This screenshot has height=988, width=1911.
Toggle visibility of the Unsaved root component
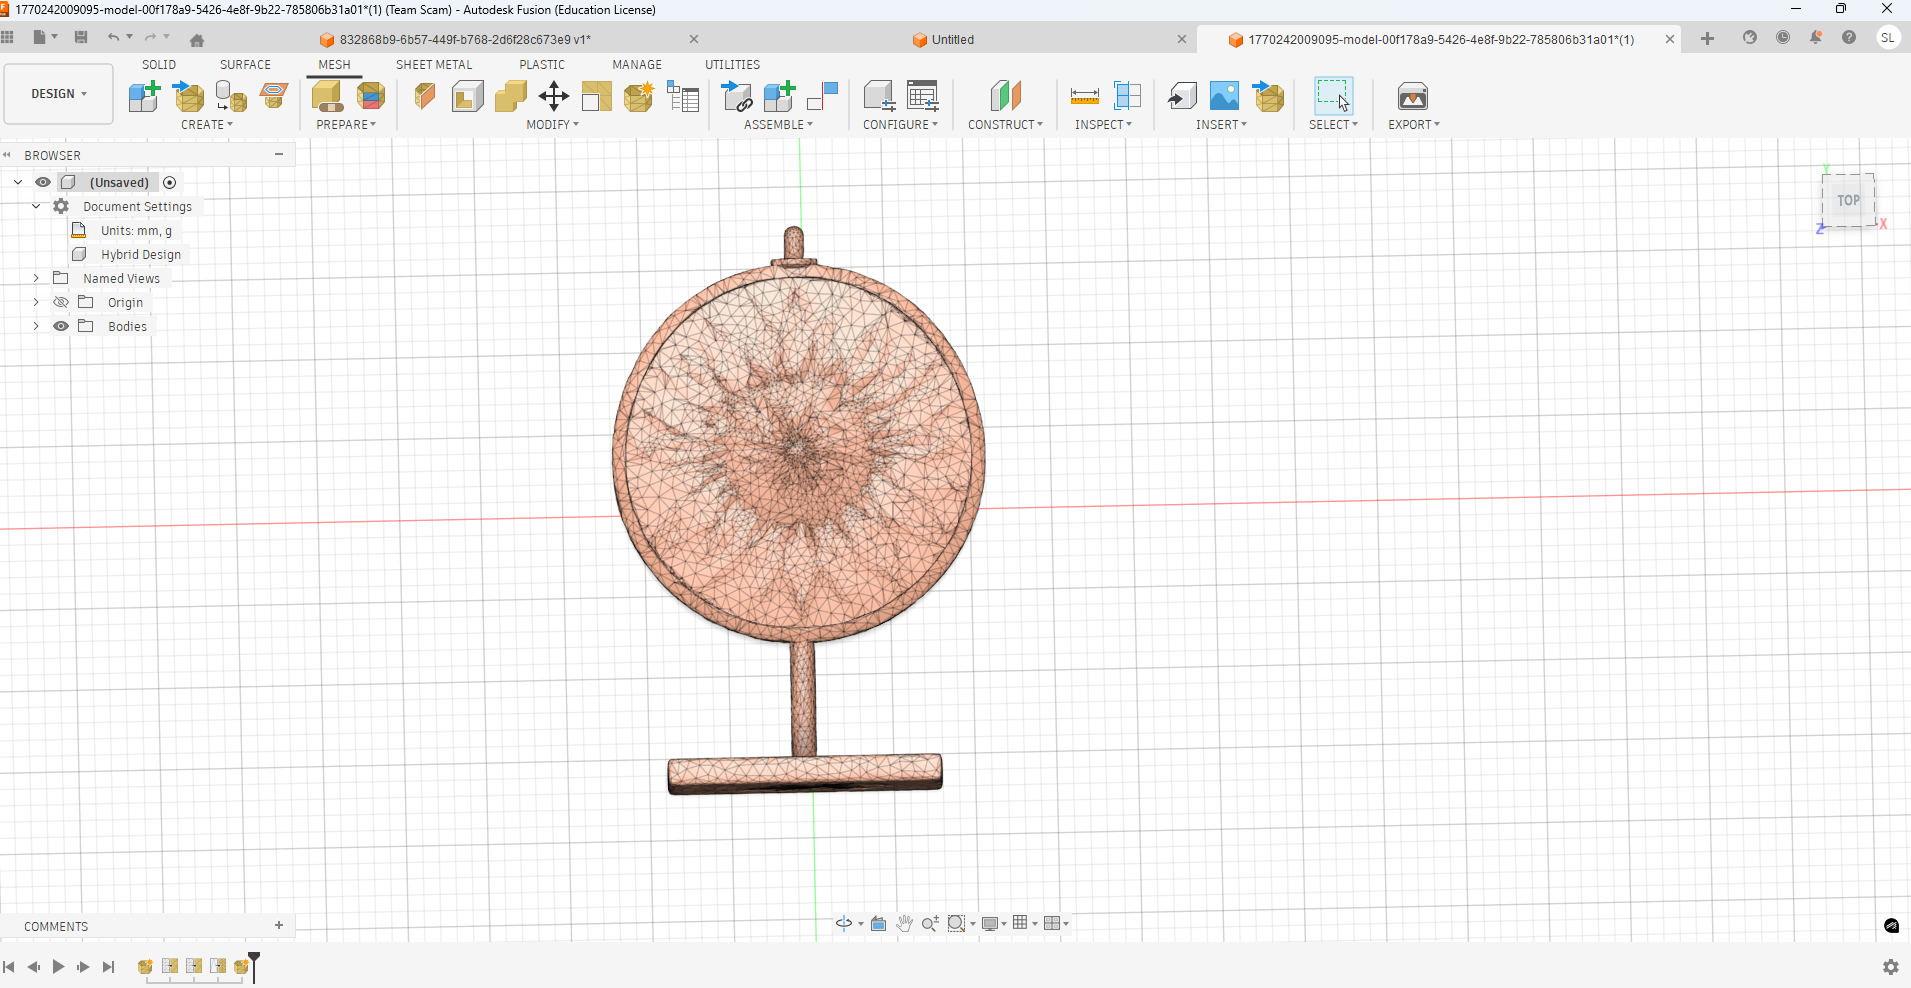pyautogui.click(x=43, y=182)
